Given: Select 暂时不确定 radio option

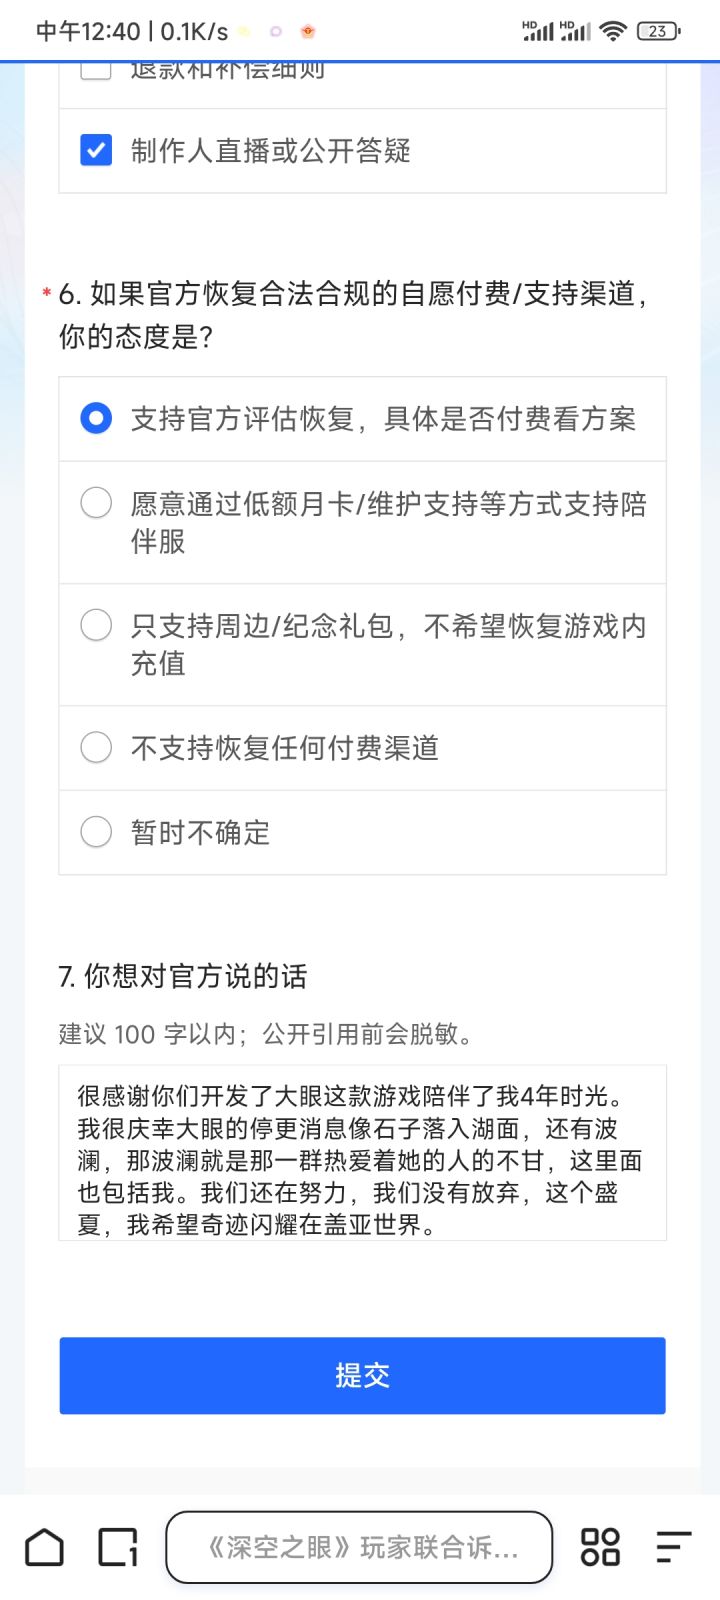Looking at the screenshot, I should coord(96,831).
